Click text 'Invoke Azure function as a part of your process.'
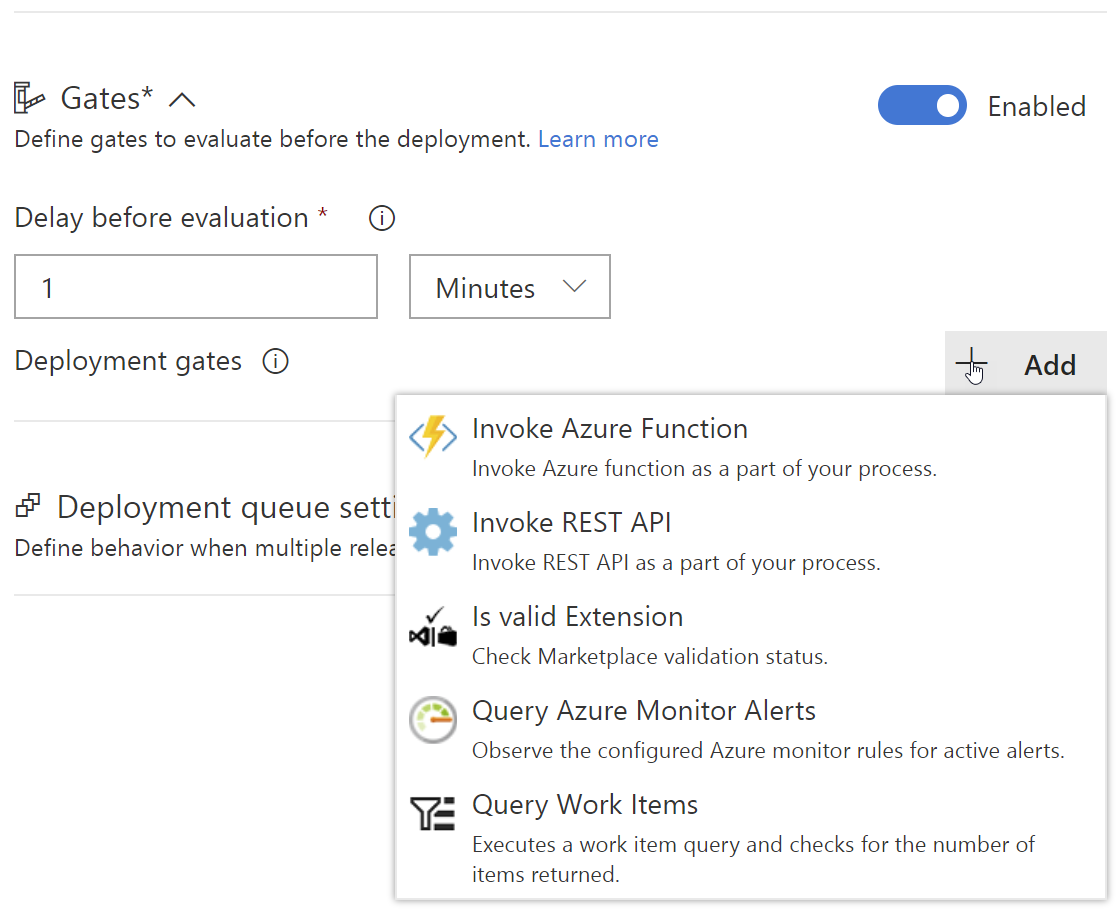This screenshot has height=911, width=1118. (704, 469)
